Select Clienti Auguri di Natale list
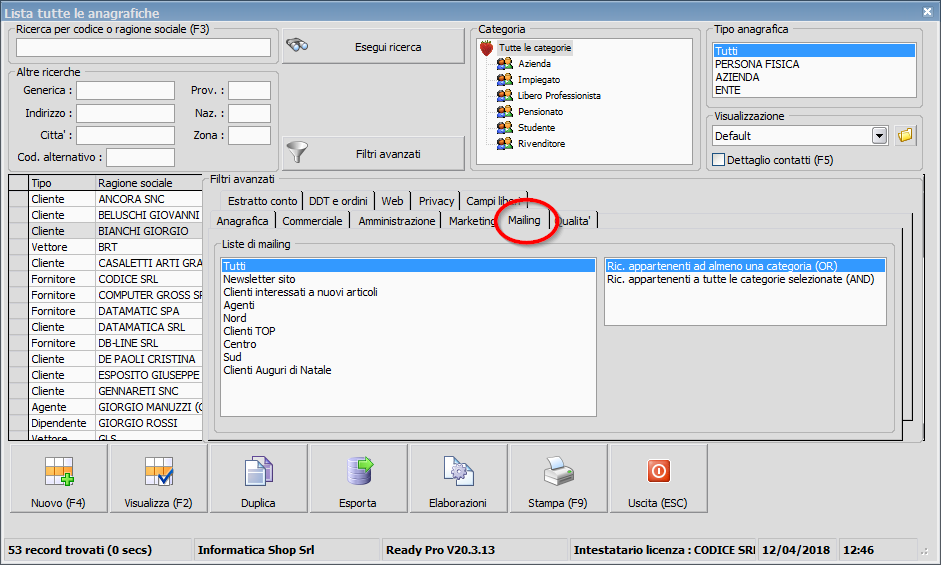 (x=408, y=370)
